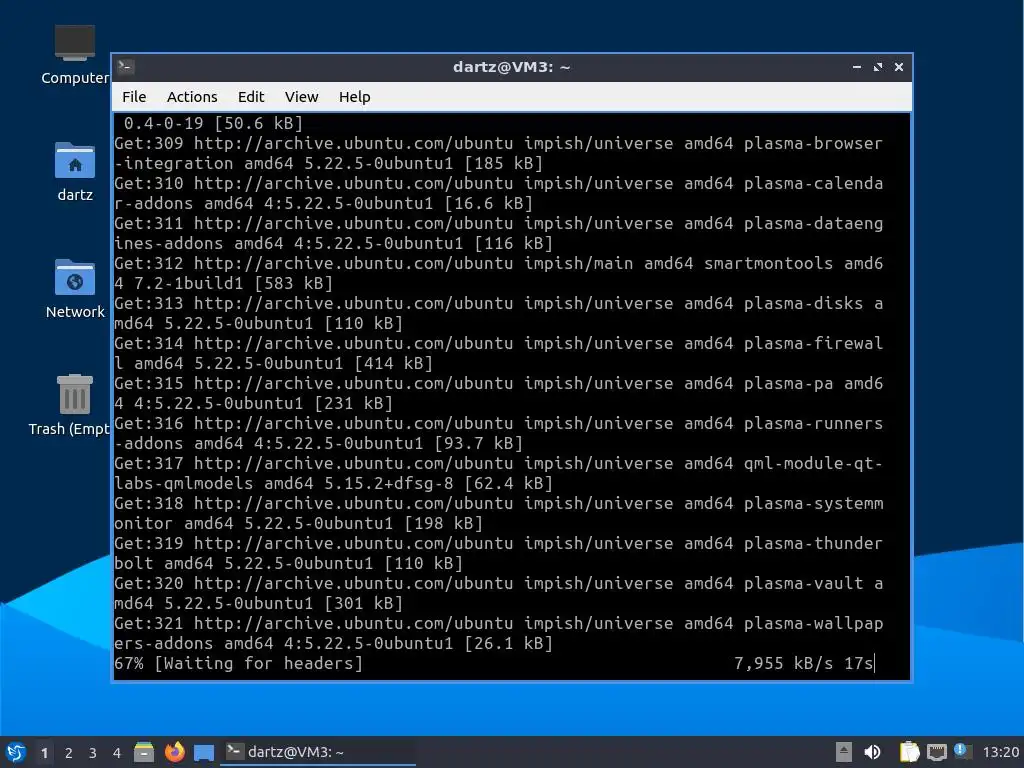The height and width of the screenshot is (768, 1024).
Task: Click the dartz@VM3 window title text
Action: pos(511,67)
